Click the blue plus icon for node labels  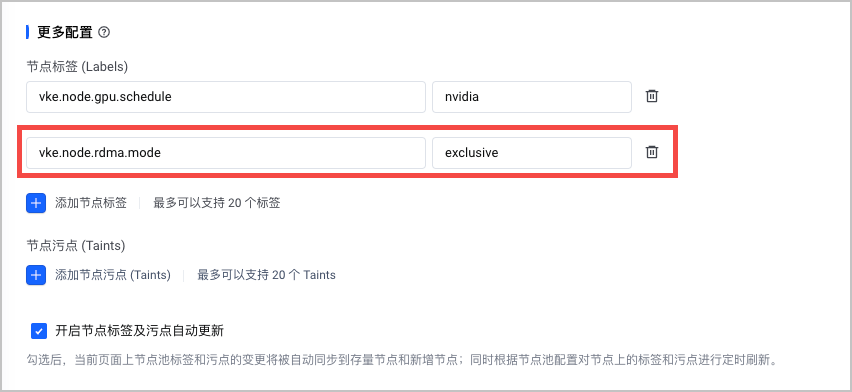pyautogui.click(x=36, y=203)
